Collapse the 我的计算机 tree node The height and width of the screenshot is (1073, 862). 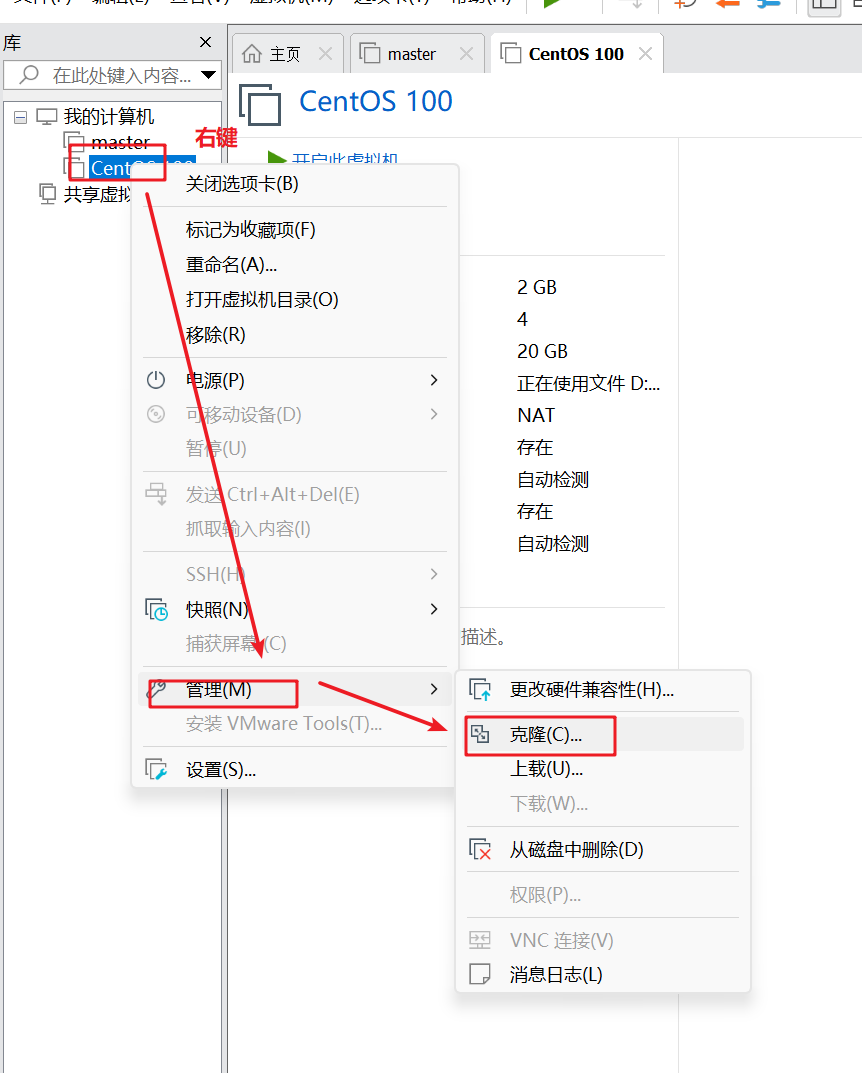coord(21,117)
